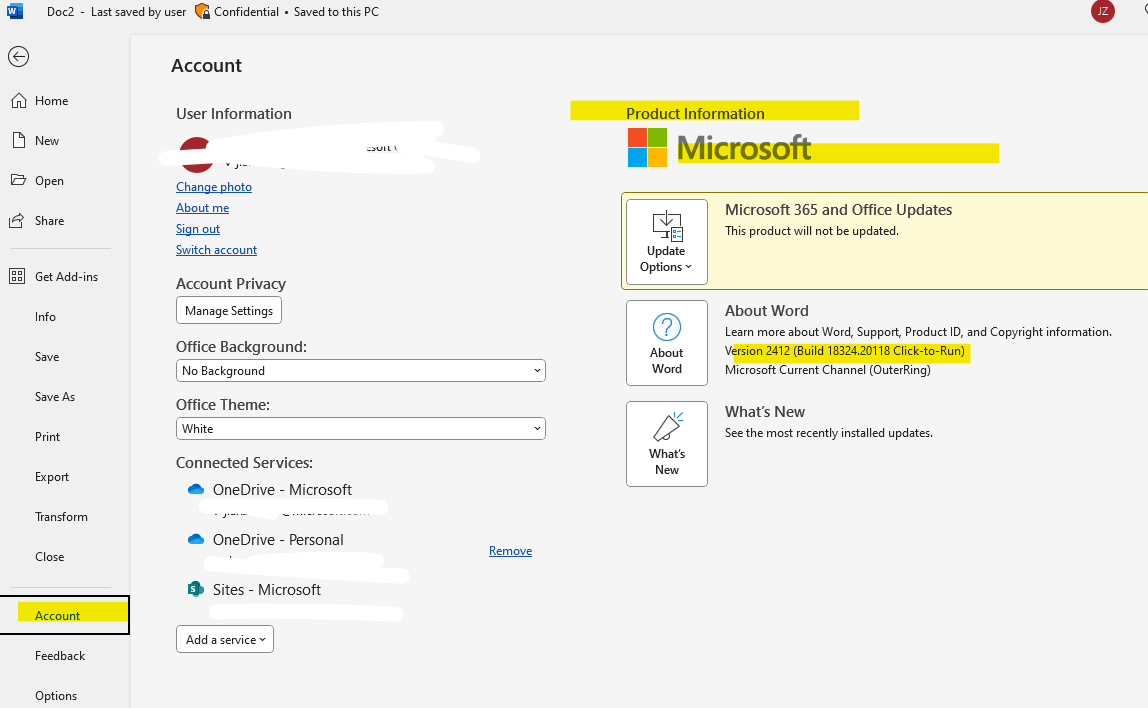
Task: Click the Connected Services heading
Action: (244, 463)
